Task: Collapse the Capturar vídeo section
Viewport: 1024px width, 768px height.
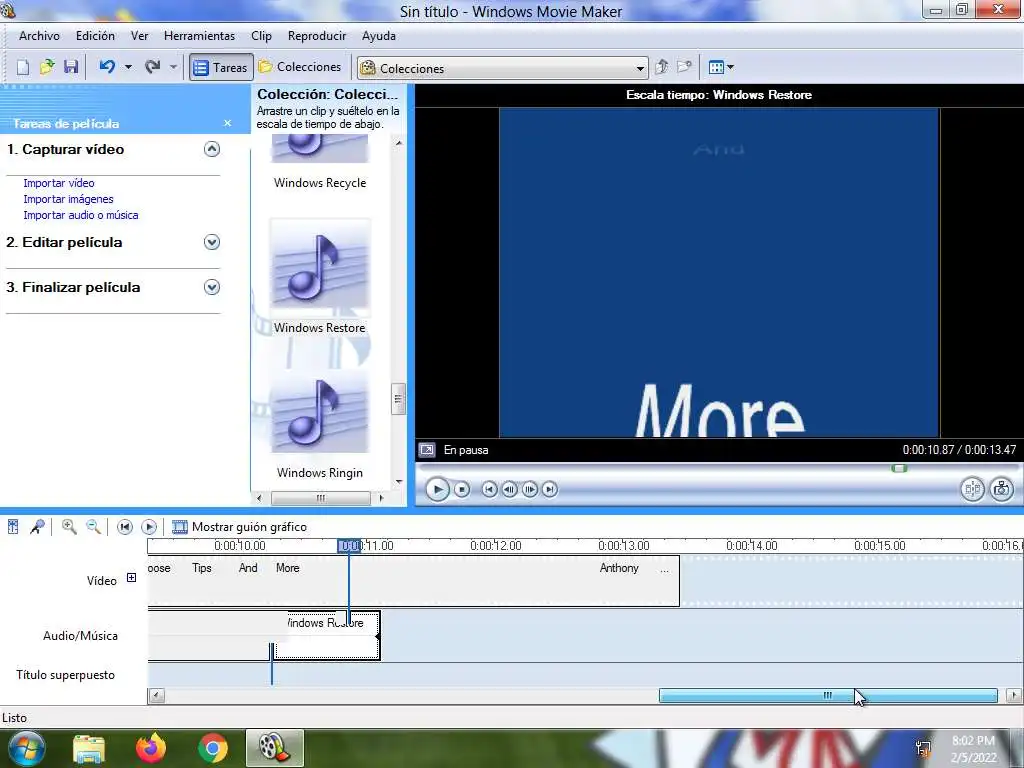Action: pyautogui.click(x=212, y=149)
